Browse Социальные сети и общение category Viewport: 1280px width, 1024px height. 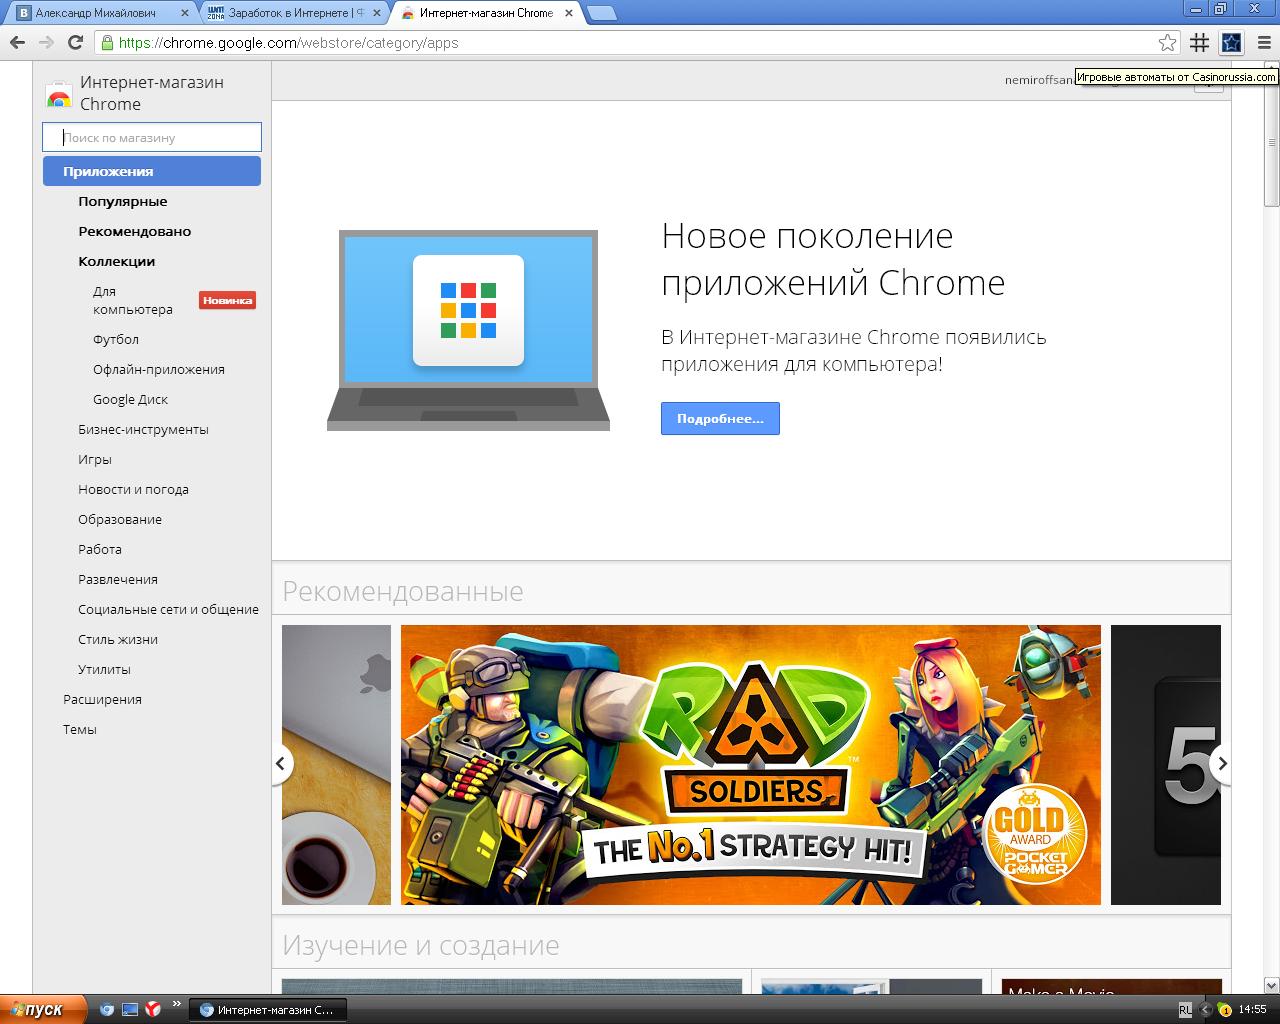(x=168, y=609)
